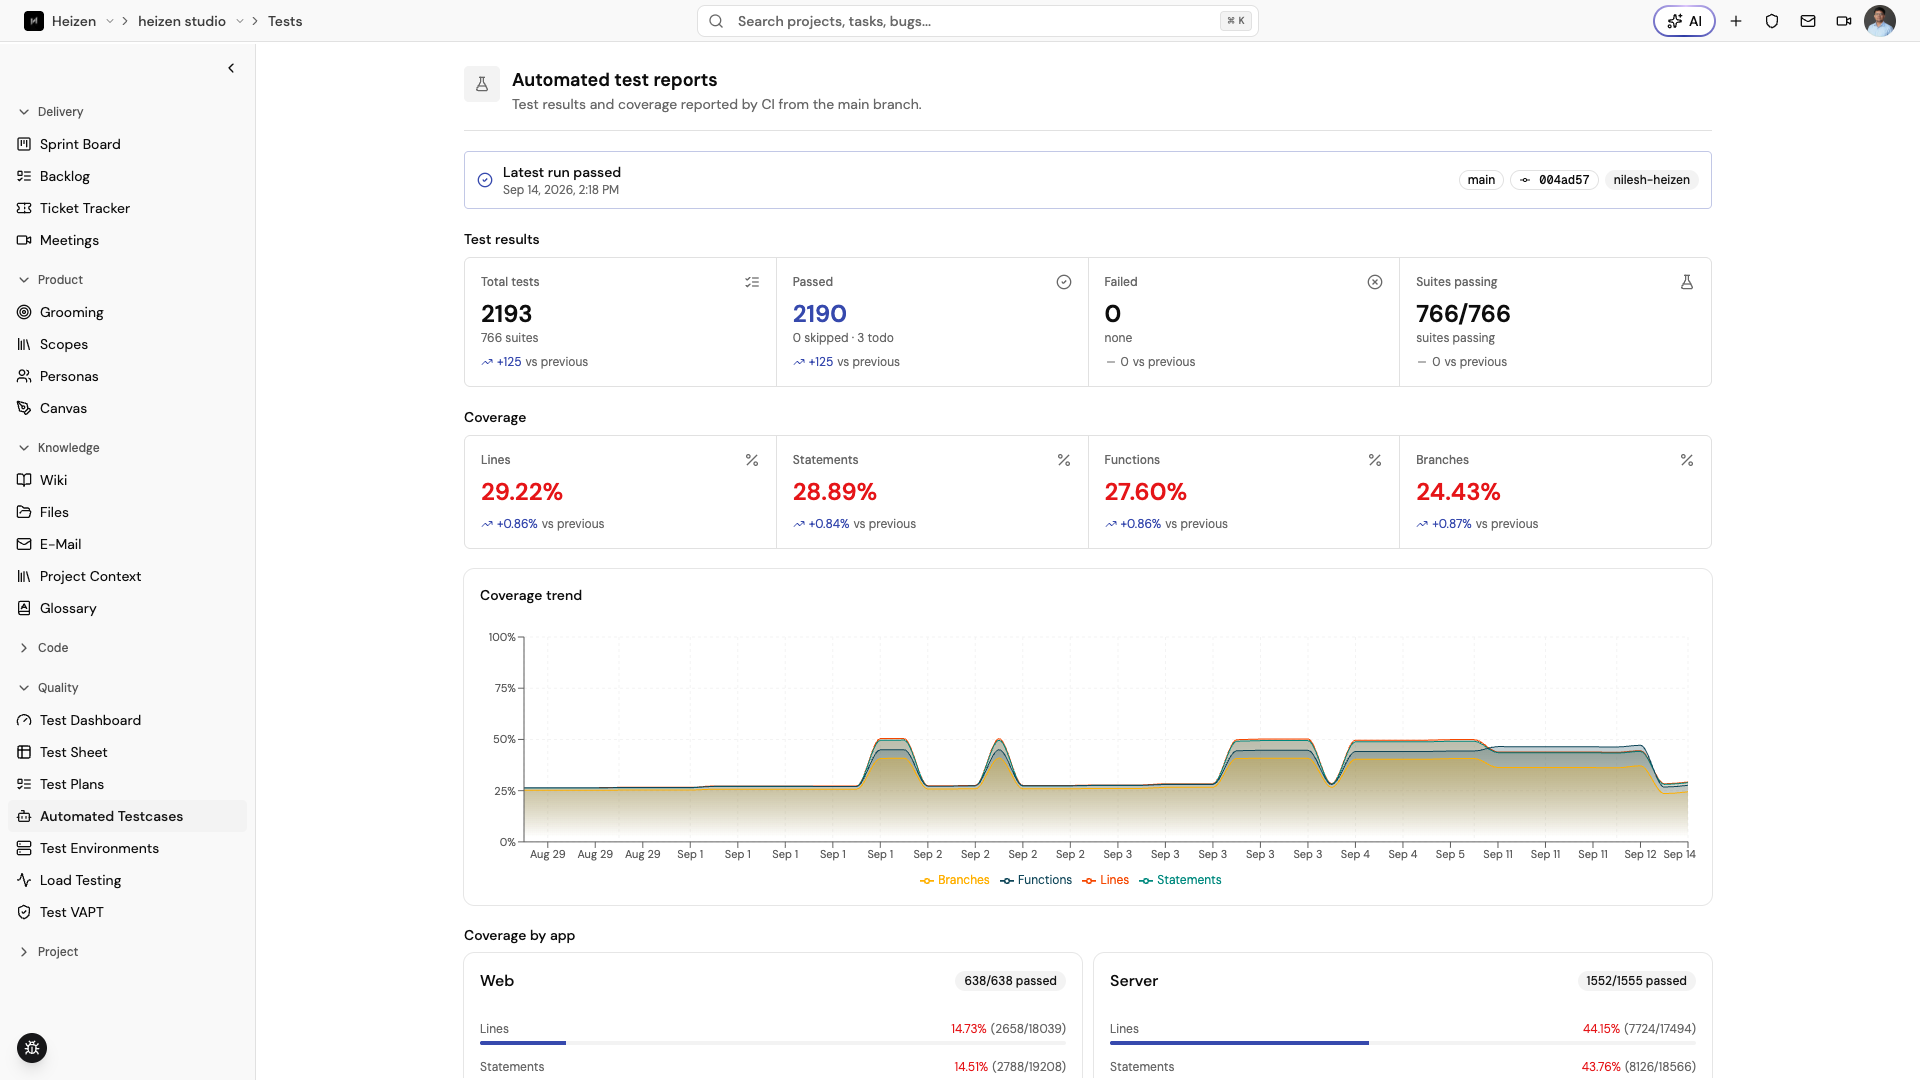Expand the Project section
Screen dimensions: 1920x1080
48,952
